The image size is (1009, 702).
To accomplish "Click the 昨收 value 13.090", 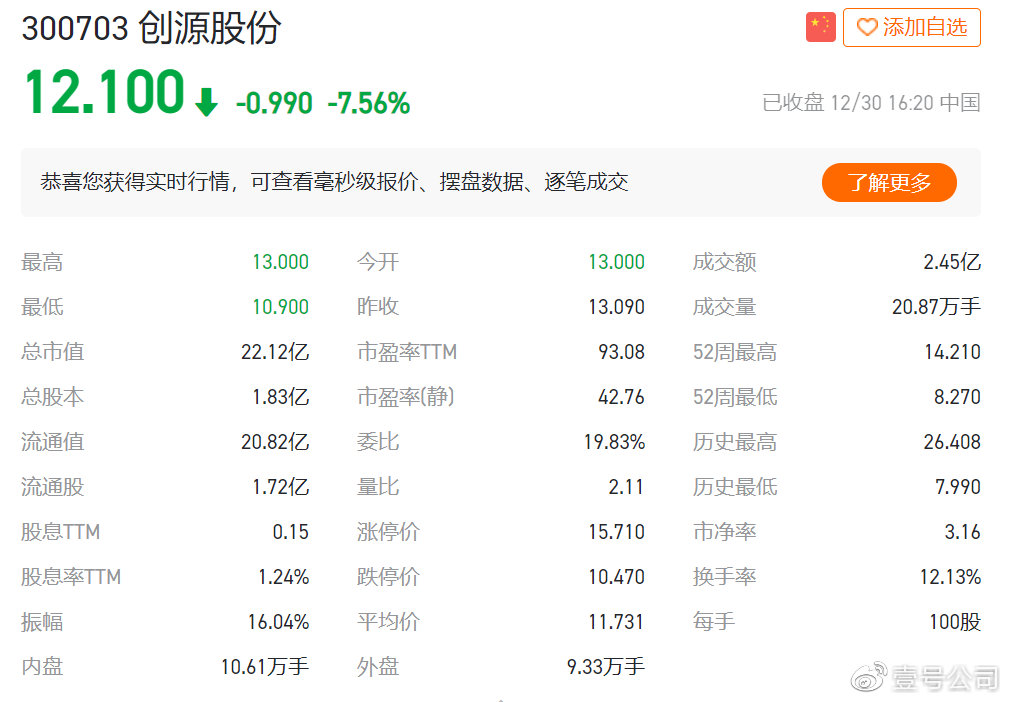I will (616, 307).
